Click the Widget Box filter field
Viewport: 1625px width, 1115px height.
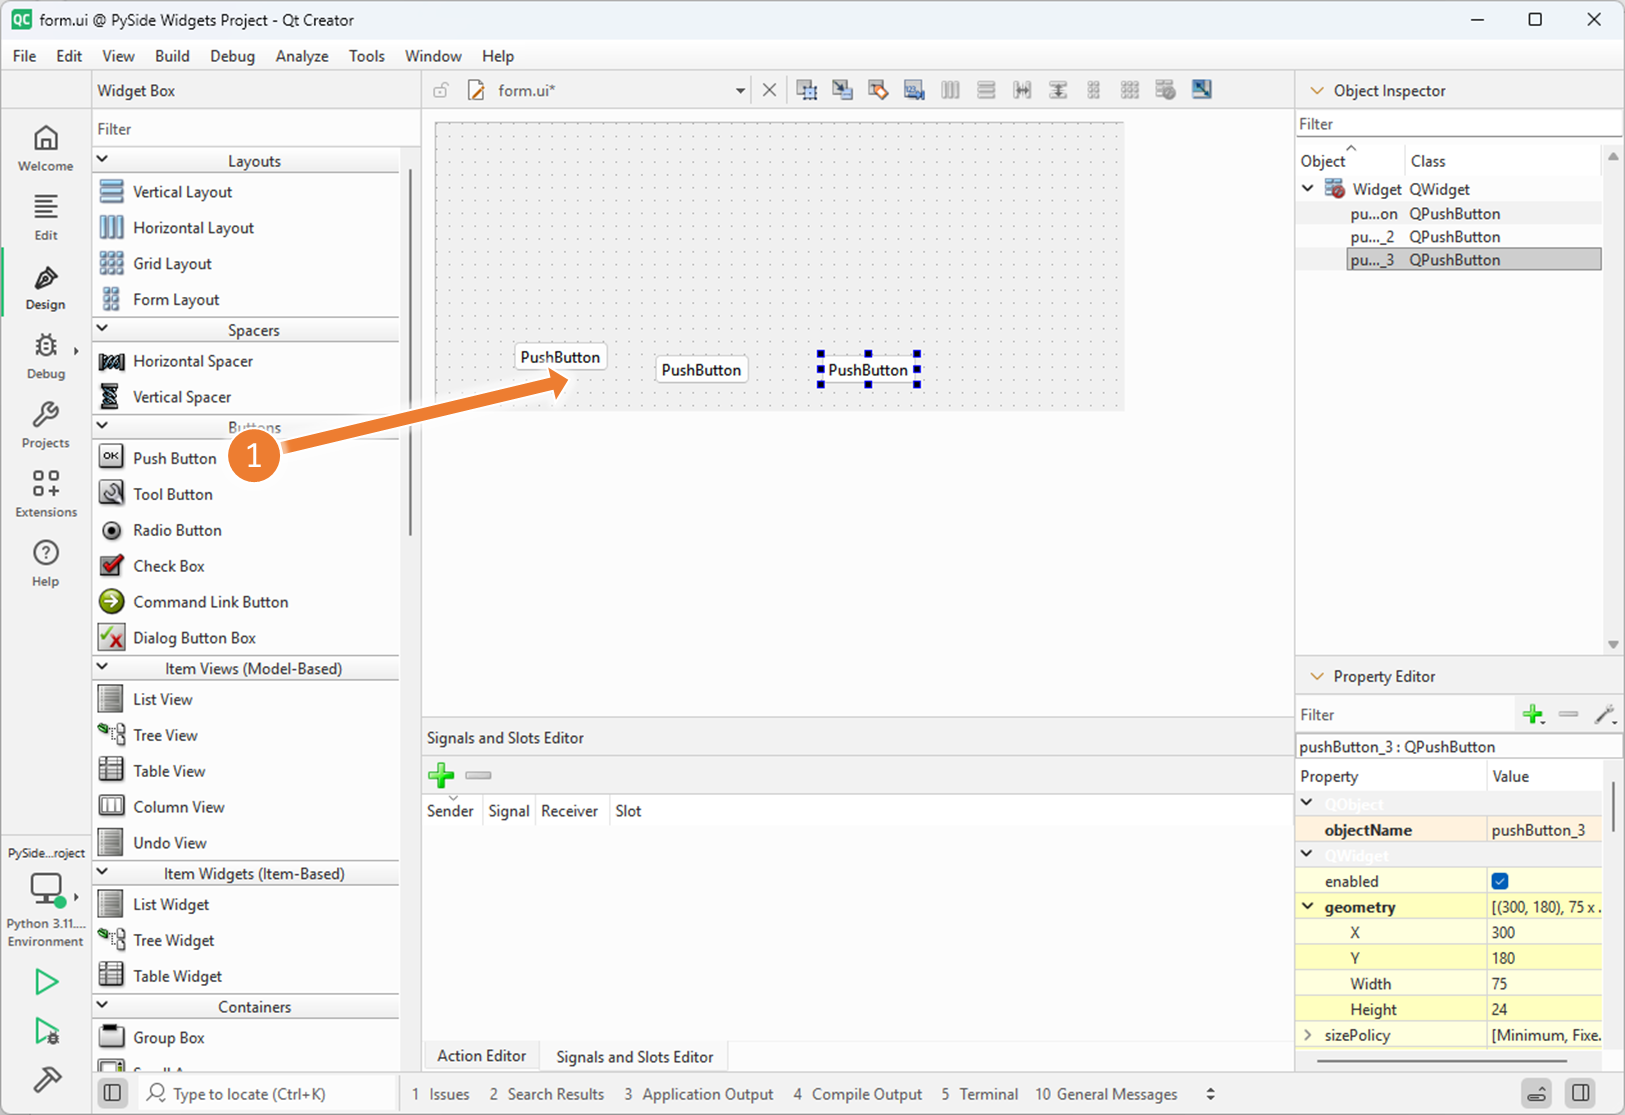256,129
